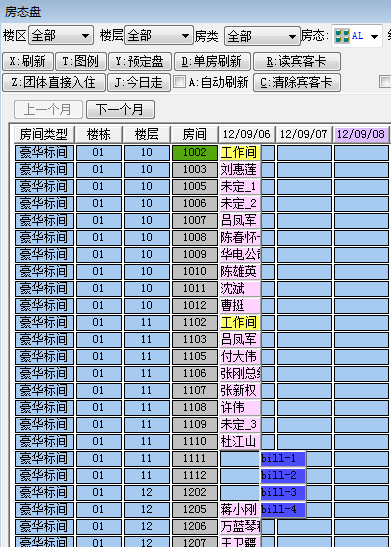Screen dimensions: 391x547
Task: Enable the A:自动刷新 checkbox
Action: pos(179,82)
